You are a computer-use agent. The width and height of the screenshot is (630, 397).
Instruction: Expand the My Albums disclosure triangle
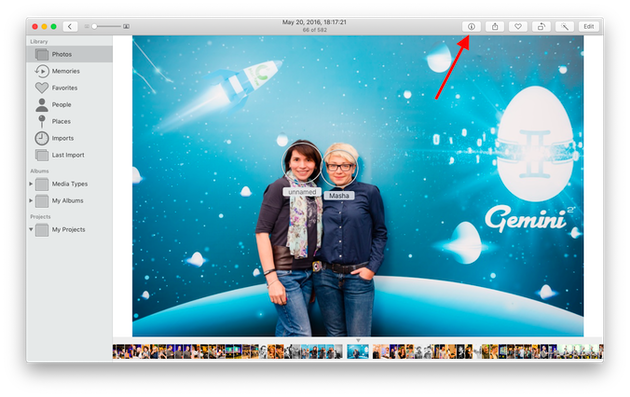31,201
